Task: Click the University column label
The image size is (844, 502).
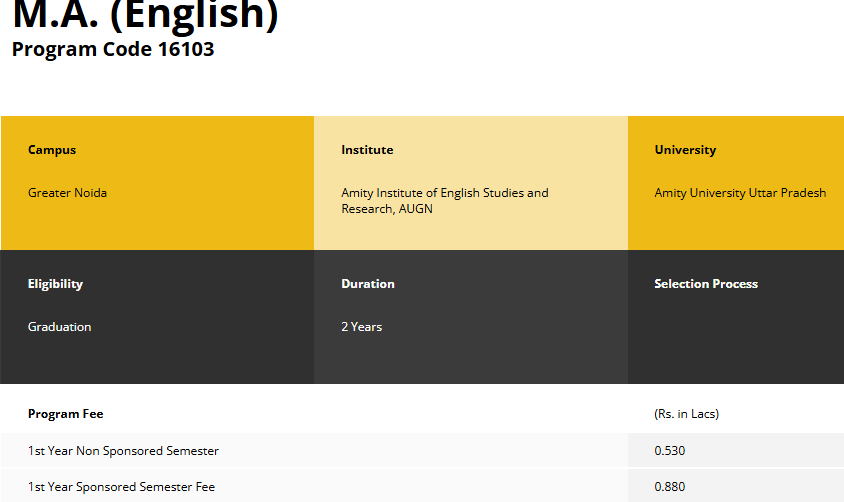Action: (685, 150)
